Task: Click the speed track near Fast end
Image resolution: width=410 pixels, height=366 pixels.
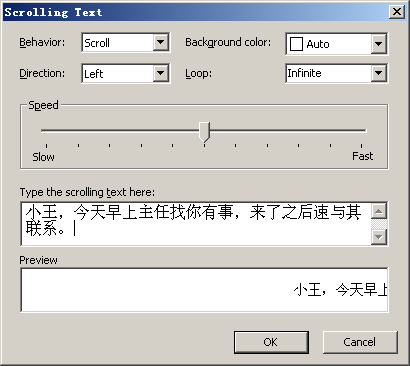Action: pyautogui.click(x=353, y=131)
